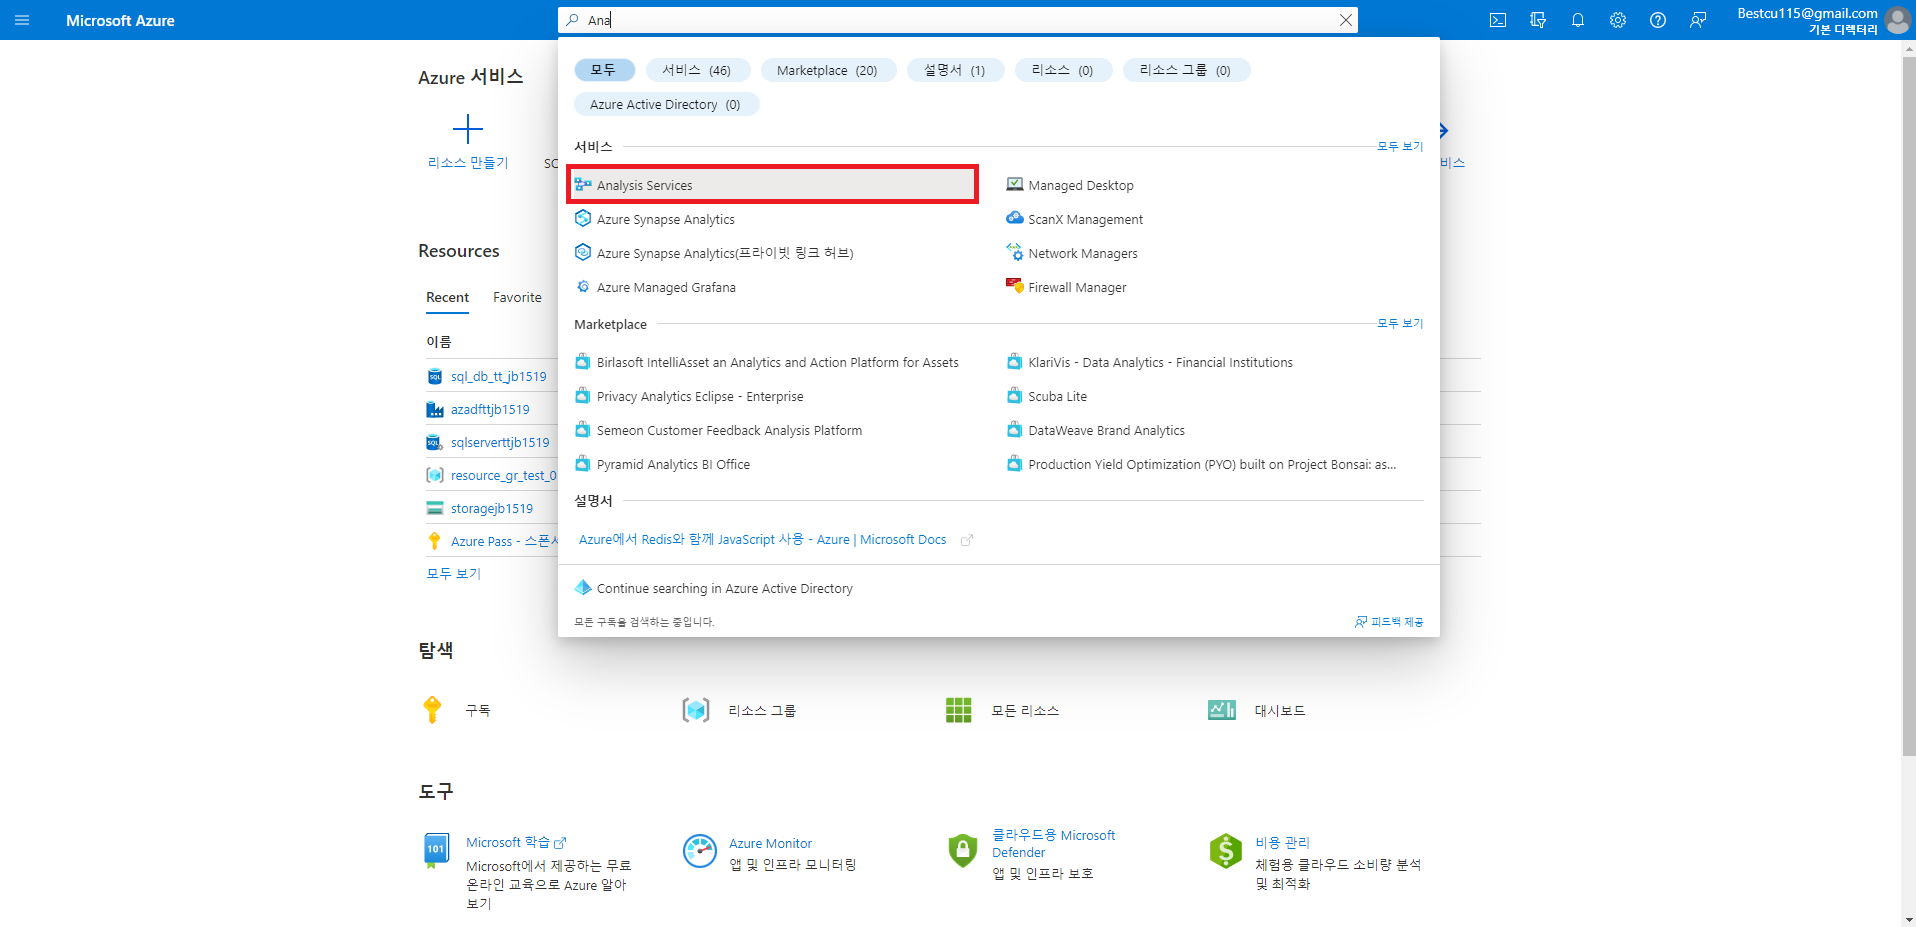The width and height of the screenshot is (1916, 927).
Task: Select the 리소스 (0) filter pill
Action: pos(1063,70)
